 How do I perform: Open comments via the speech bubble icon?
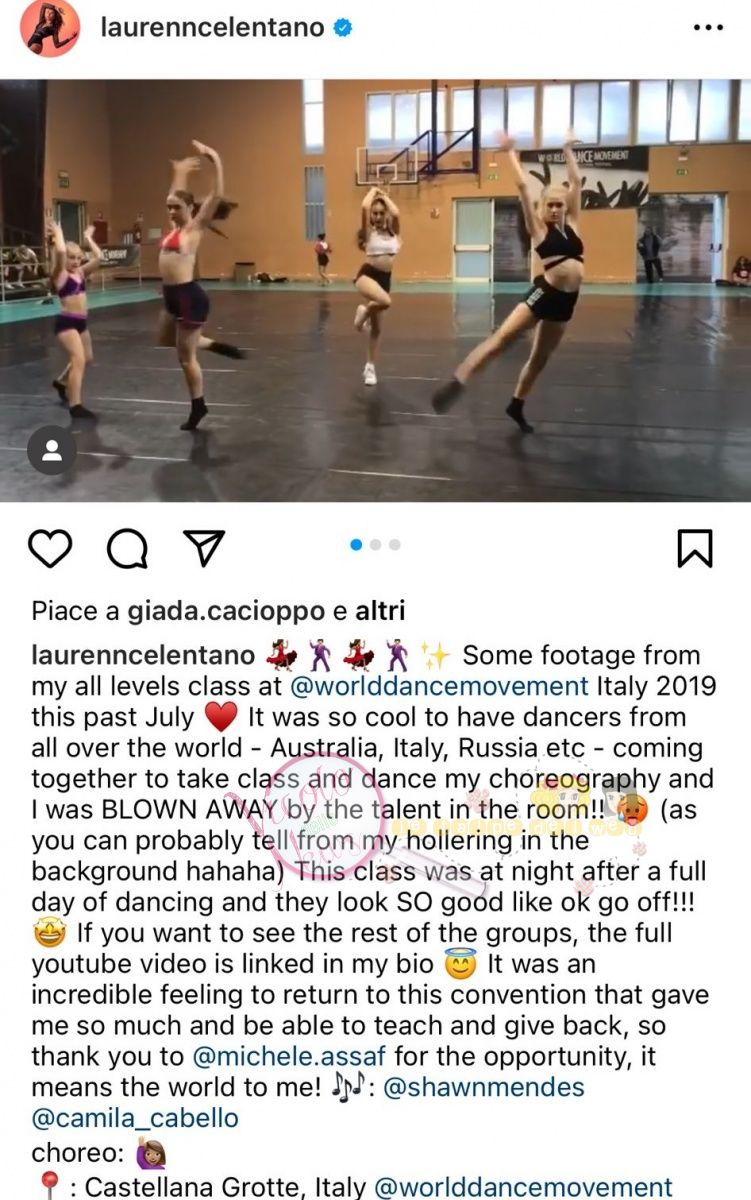coord(127,548)
